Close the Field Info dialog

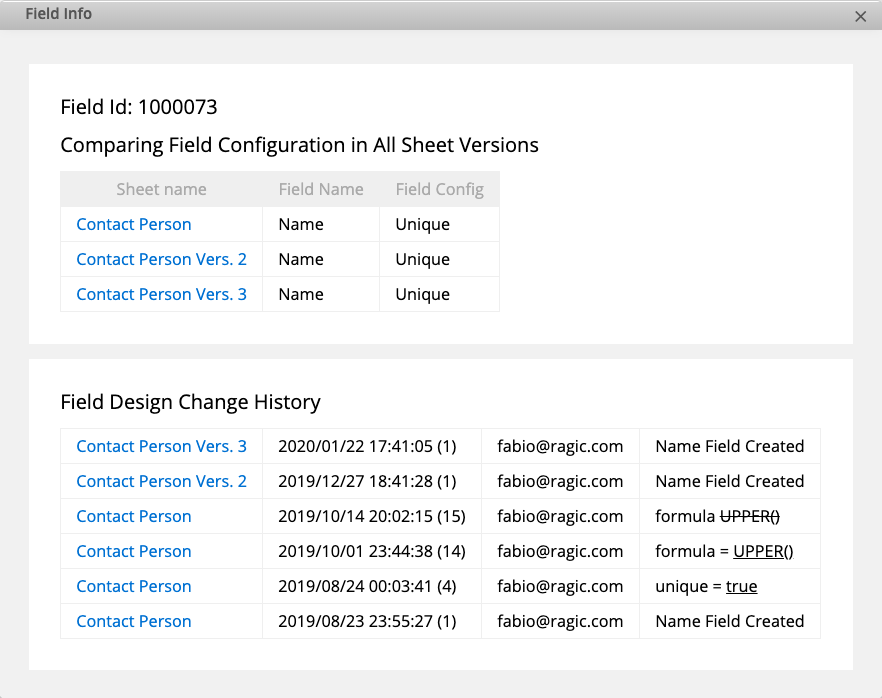point(860,16)
